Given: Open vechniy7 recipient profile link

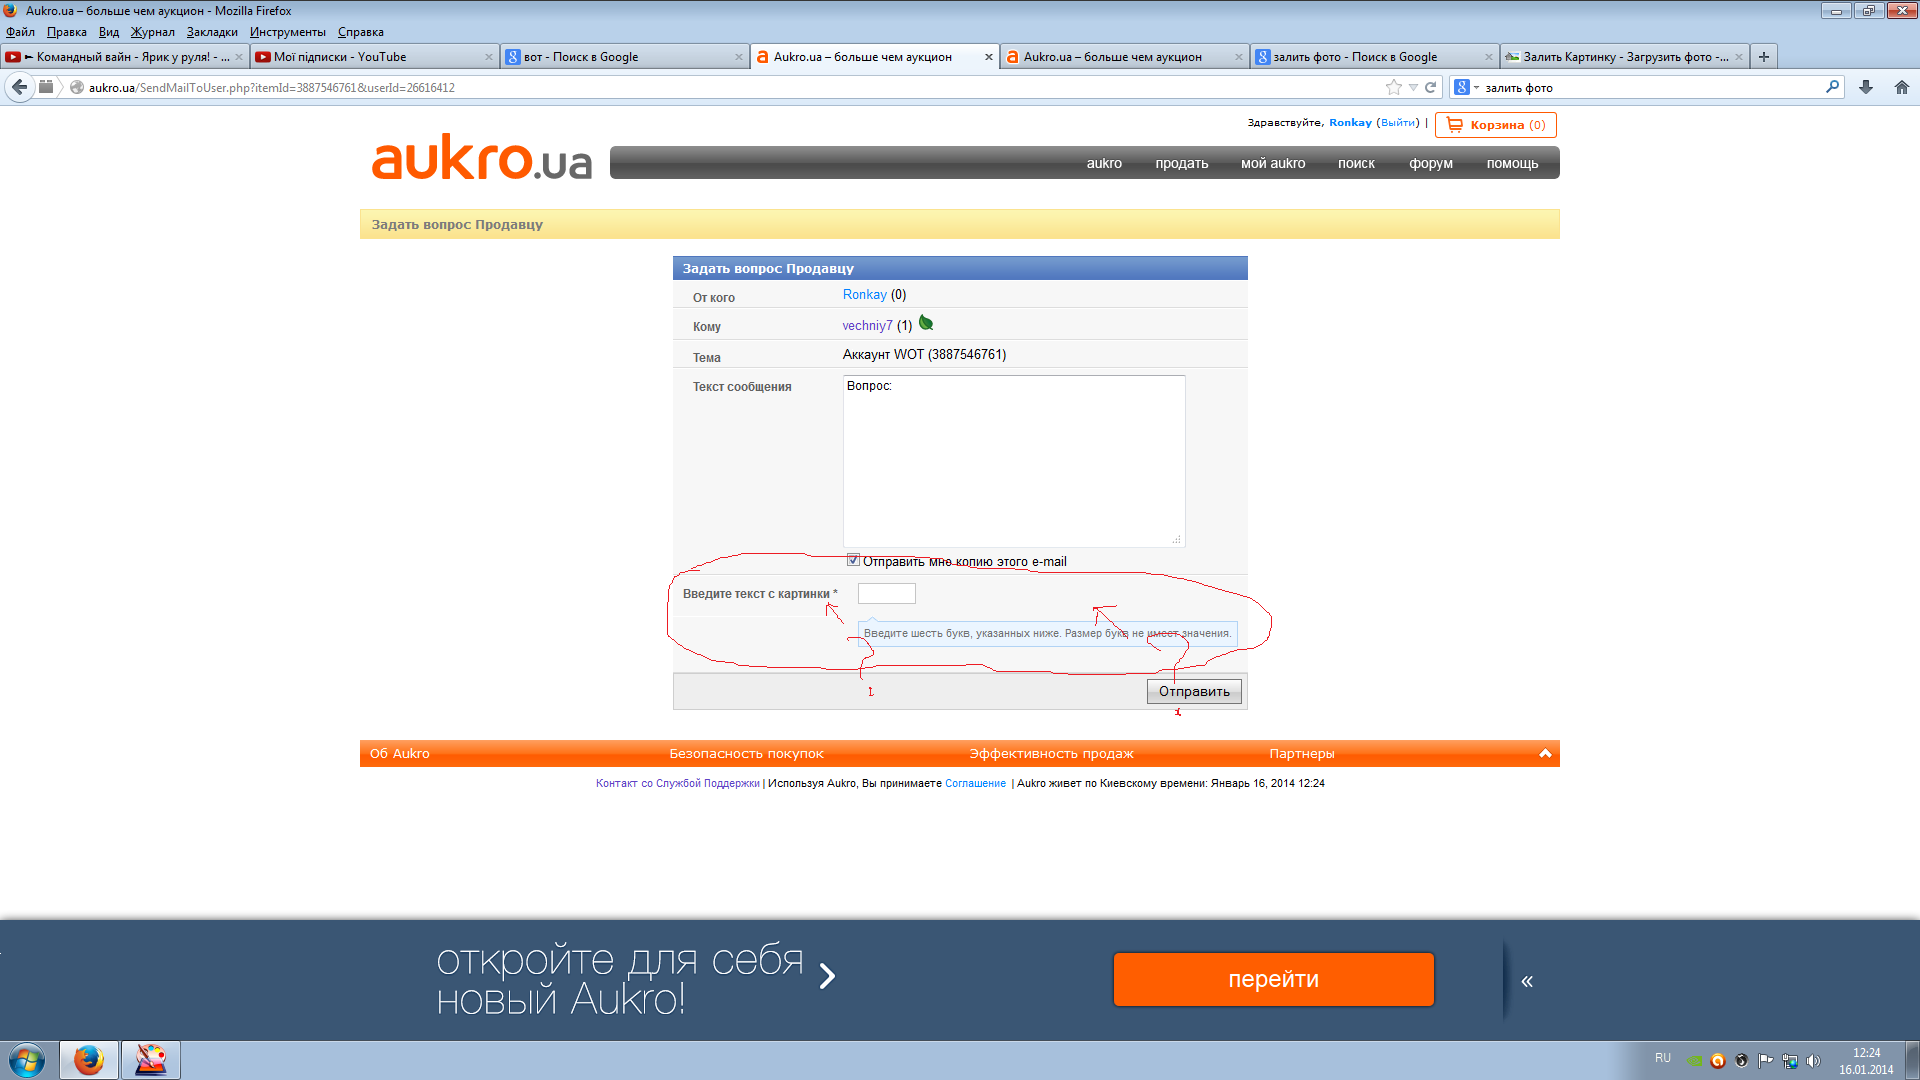Looking at the screenshot, I should click(x=867, y=326).
